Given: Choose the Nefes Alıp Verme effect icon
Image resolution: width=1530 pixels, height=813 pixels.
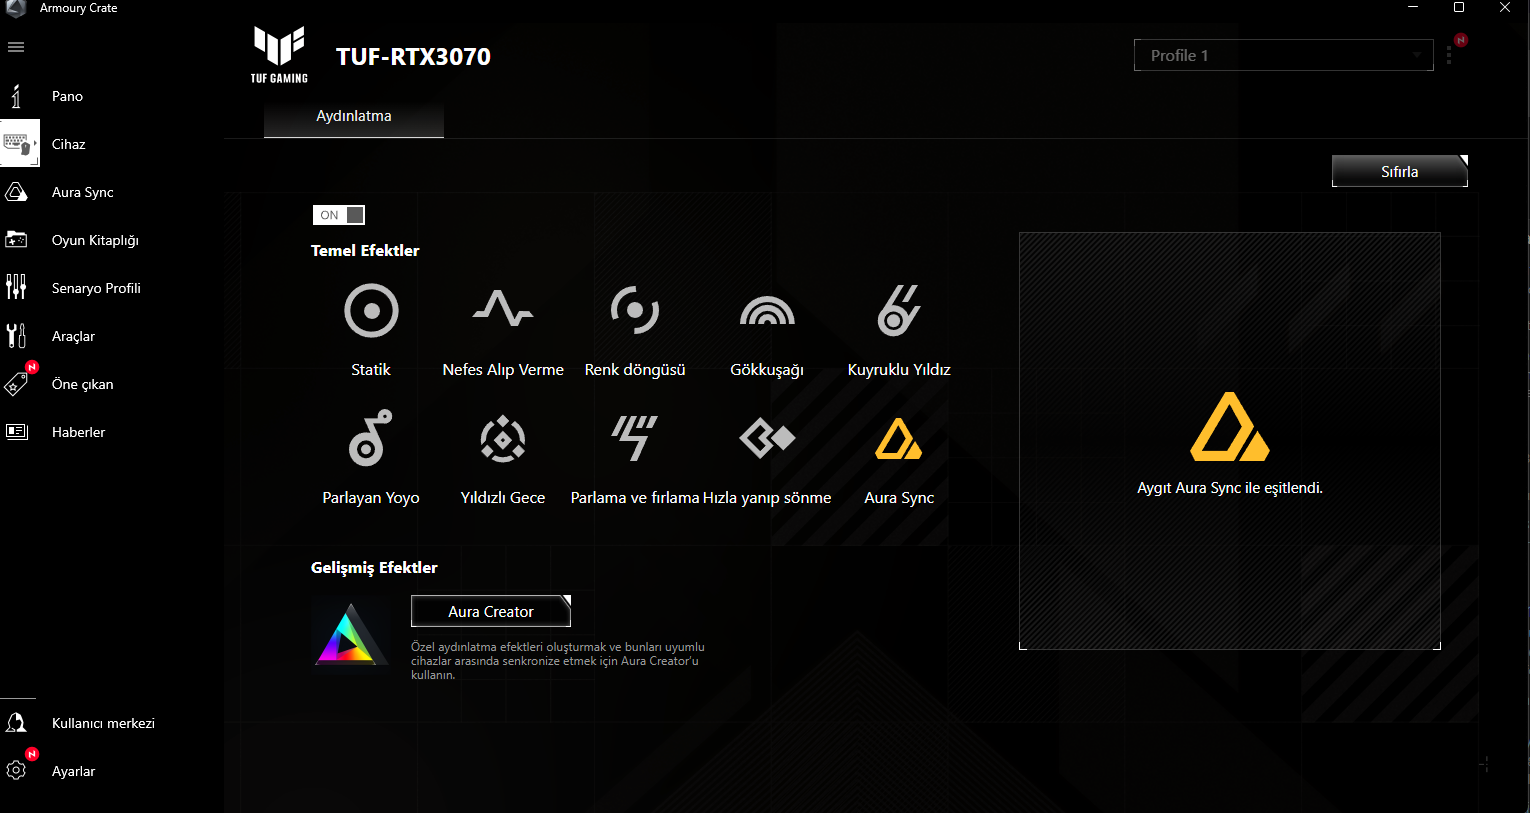Looking at the screenshot, I should click(x=503, y=308).
